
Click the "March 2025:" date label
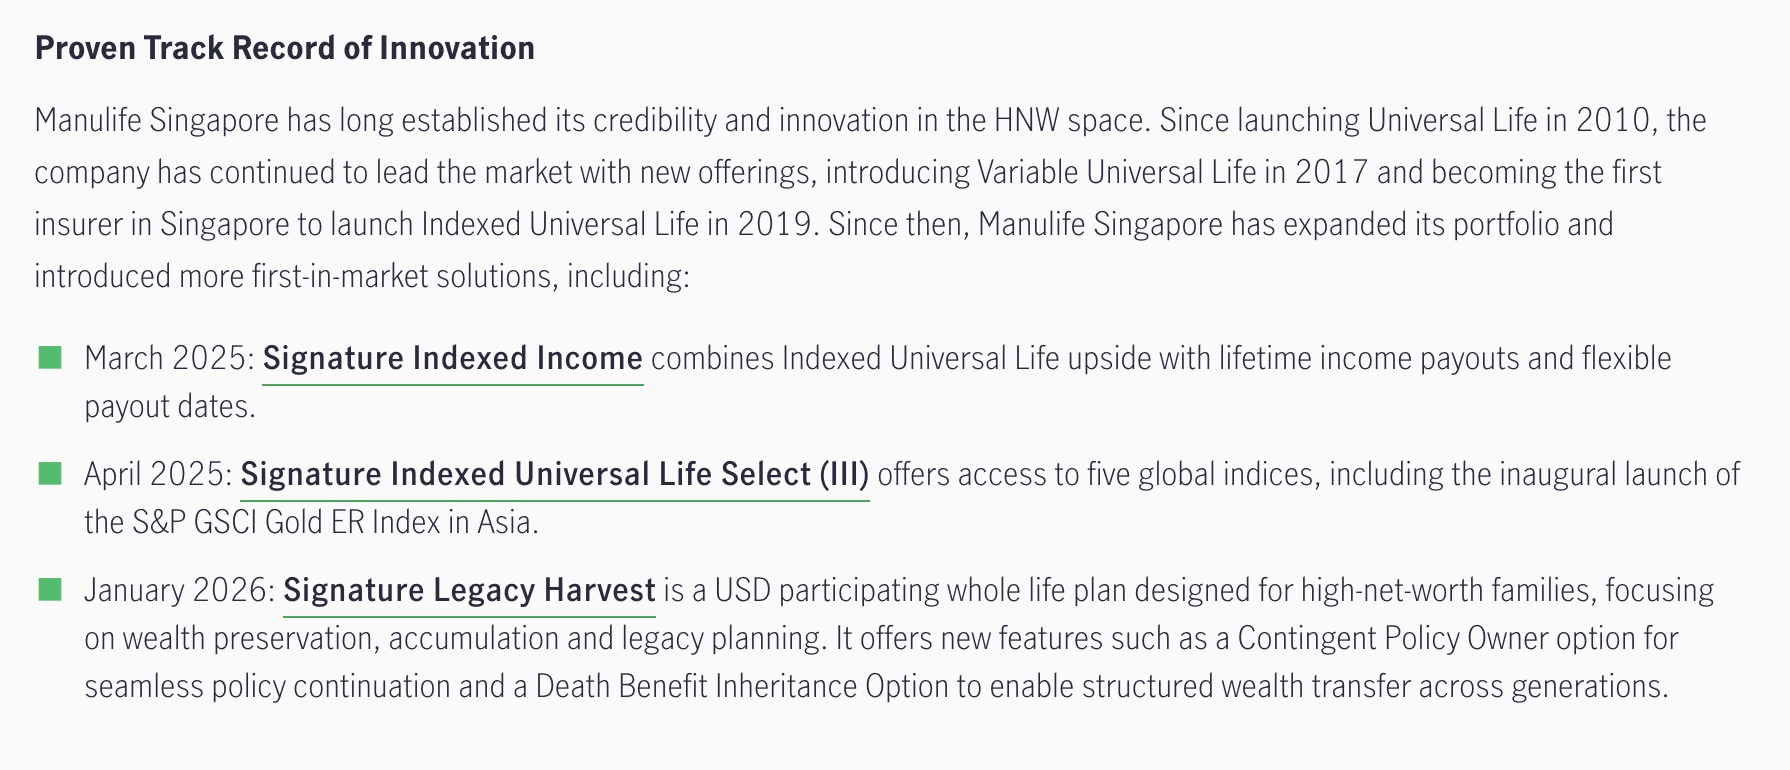(x=170, y=358)
